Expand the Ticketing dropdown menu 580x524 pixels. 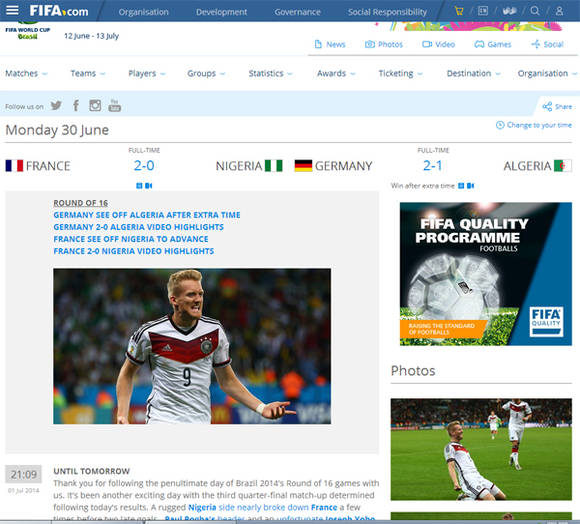pos(400,74)
